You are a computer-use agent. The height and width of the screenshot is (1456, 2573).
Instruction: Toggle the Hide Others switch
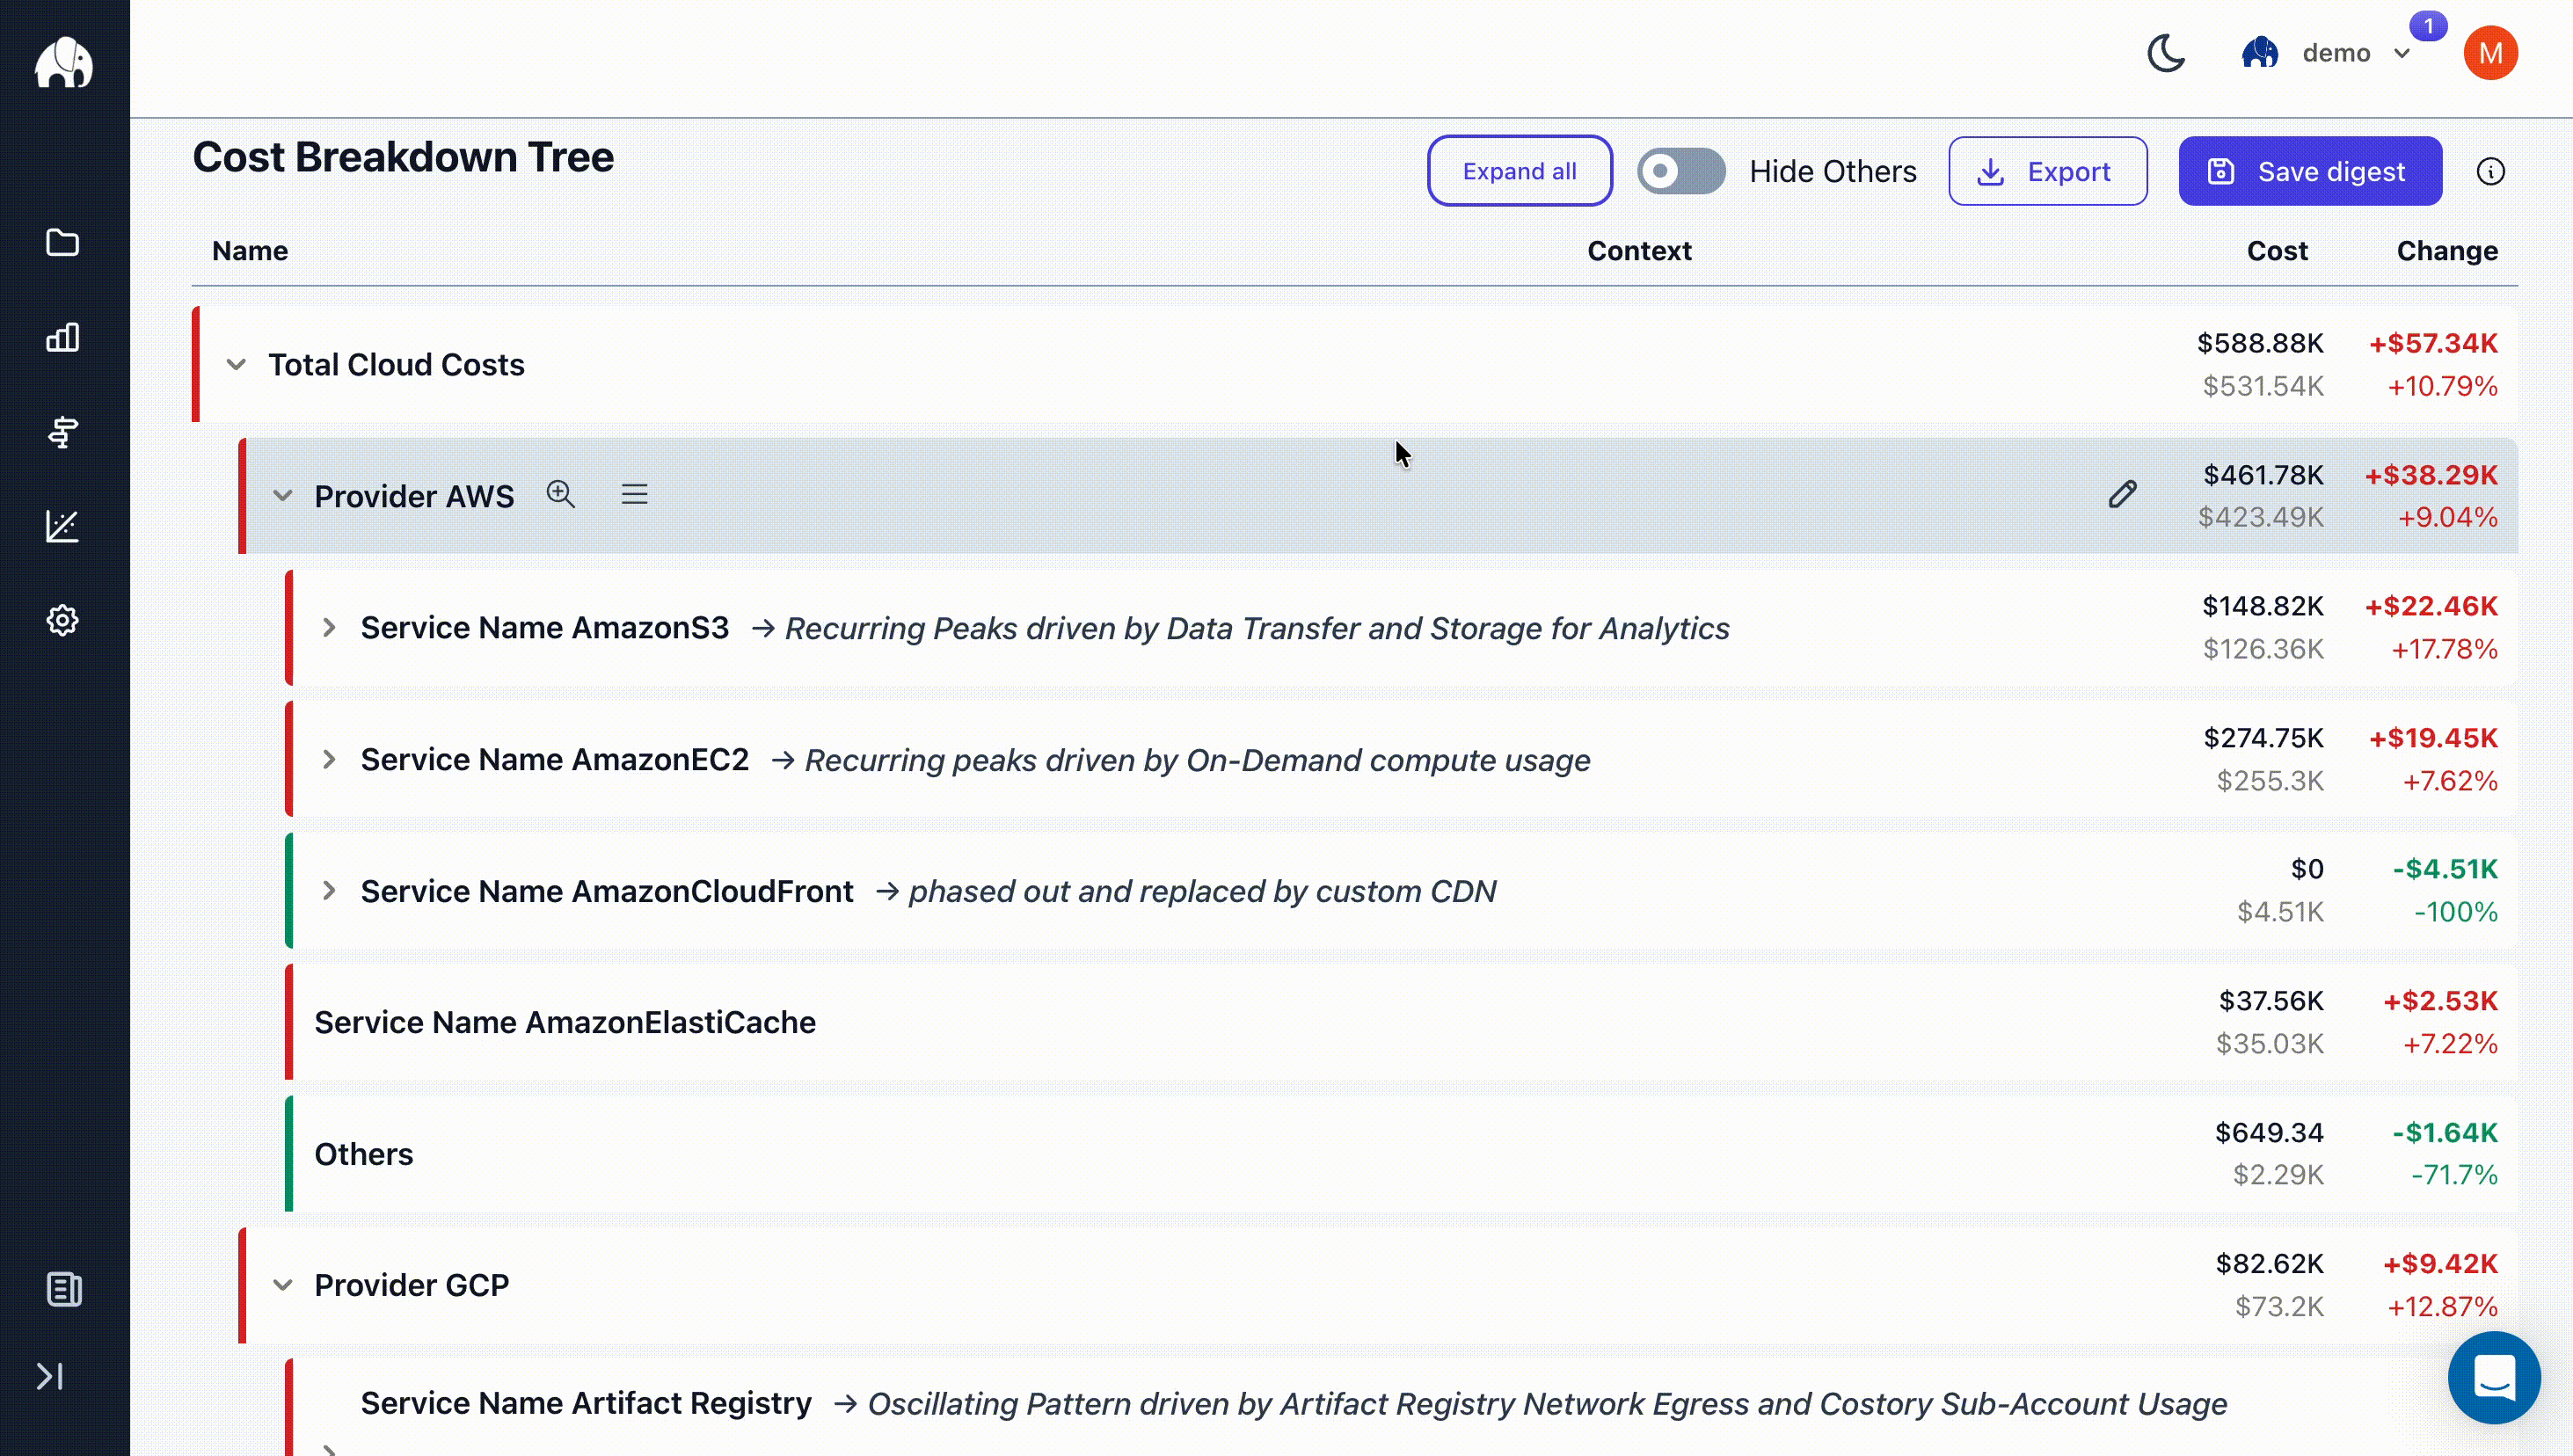coord(1680,171)
